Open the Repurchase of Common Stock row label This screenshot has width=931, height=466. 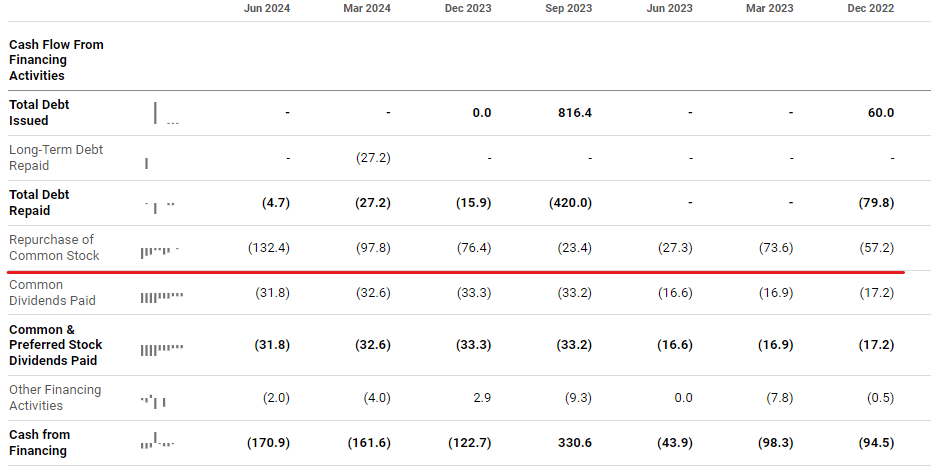(54, 247)
